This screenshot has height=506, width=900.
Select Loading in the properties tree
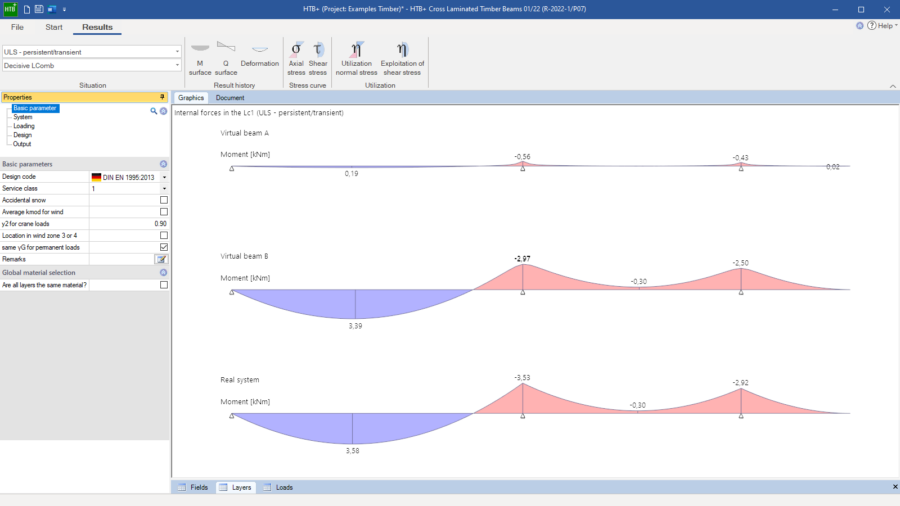coord(24,126)
